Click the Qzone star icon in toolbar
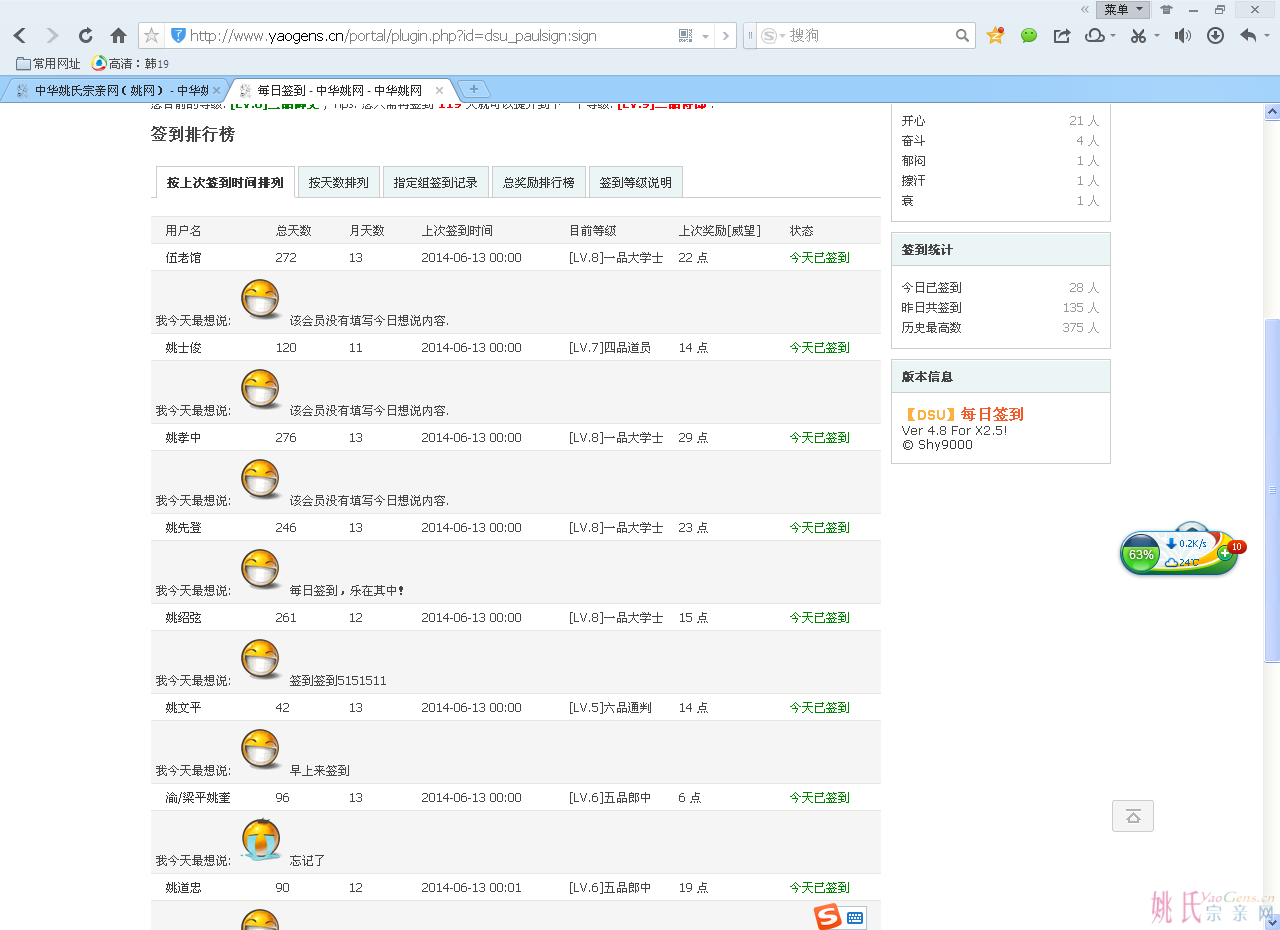The image size is (1280, 930). 995,36
